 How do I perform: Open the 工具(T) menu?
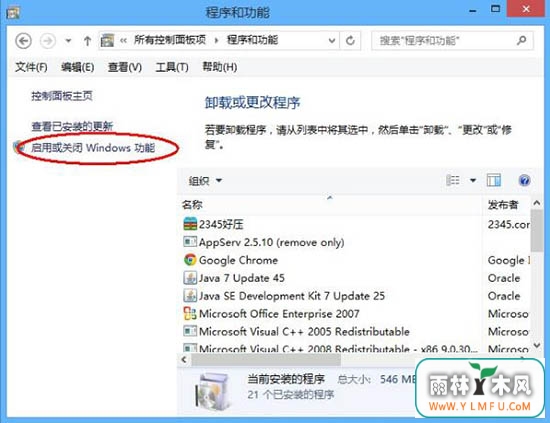click(172, 67)
